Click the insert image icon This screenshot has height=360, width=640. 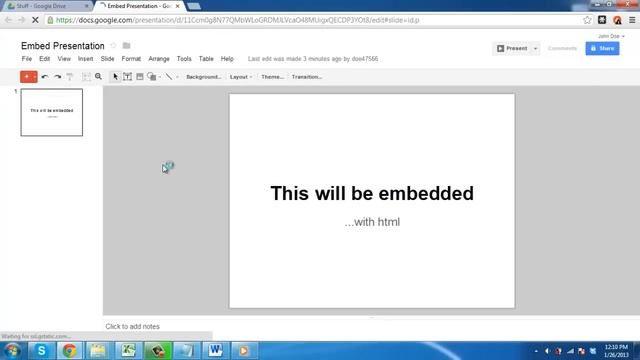point(140,77)
